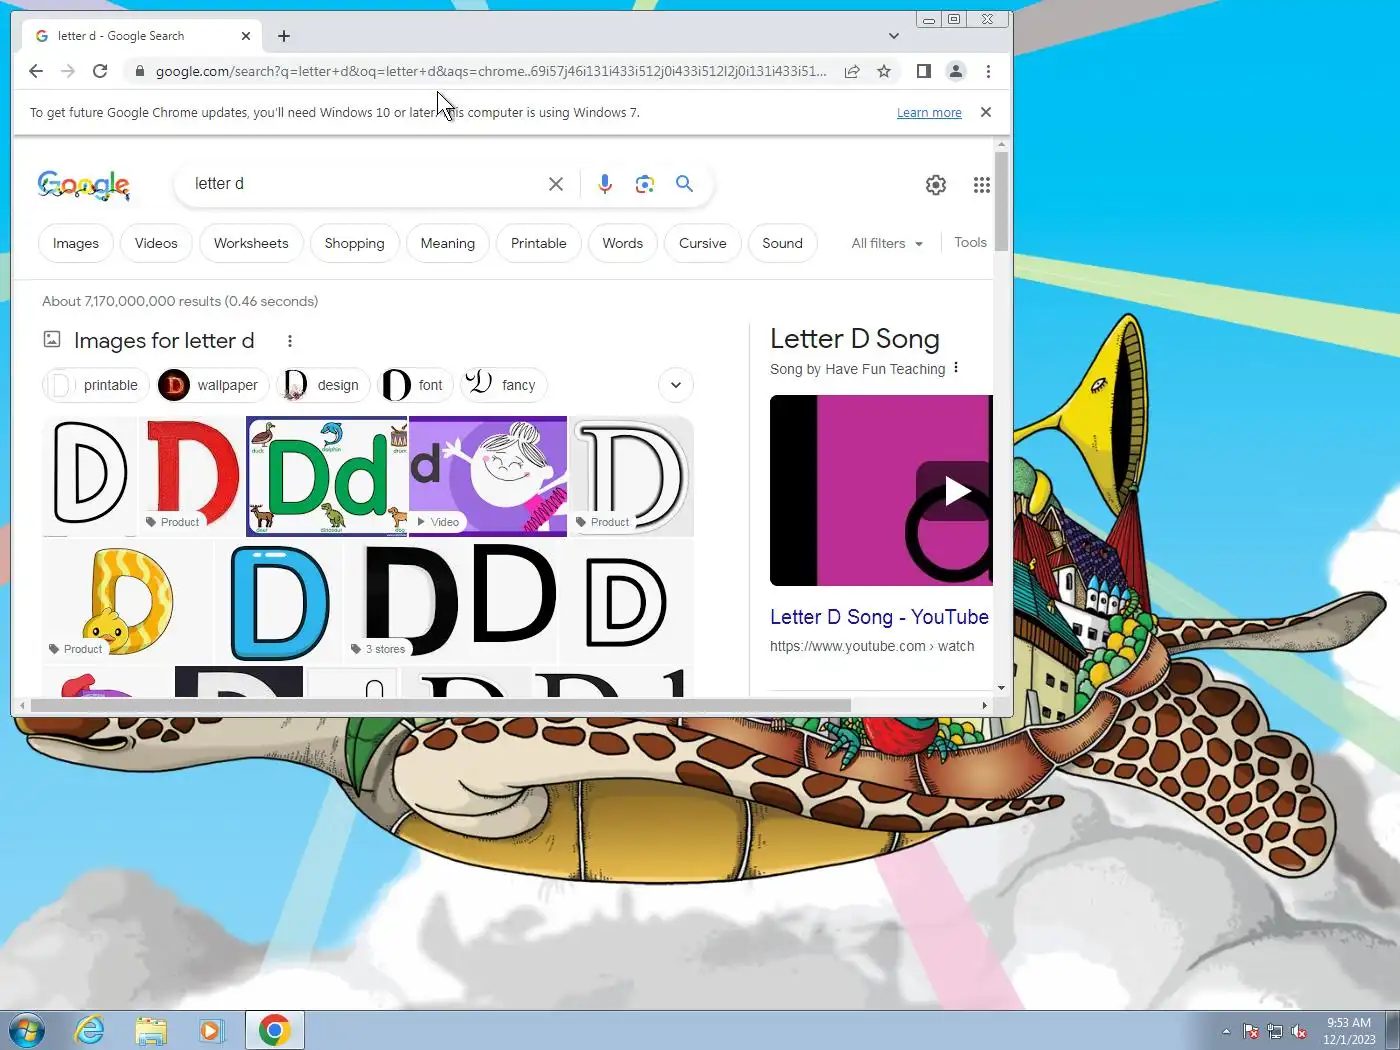The height and width of the screenshot is (1050, 1400).
Task: Bookmark this tab with the star icon
Action: click(x=884, y=71)
